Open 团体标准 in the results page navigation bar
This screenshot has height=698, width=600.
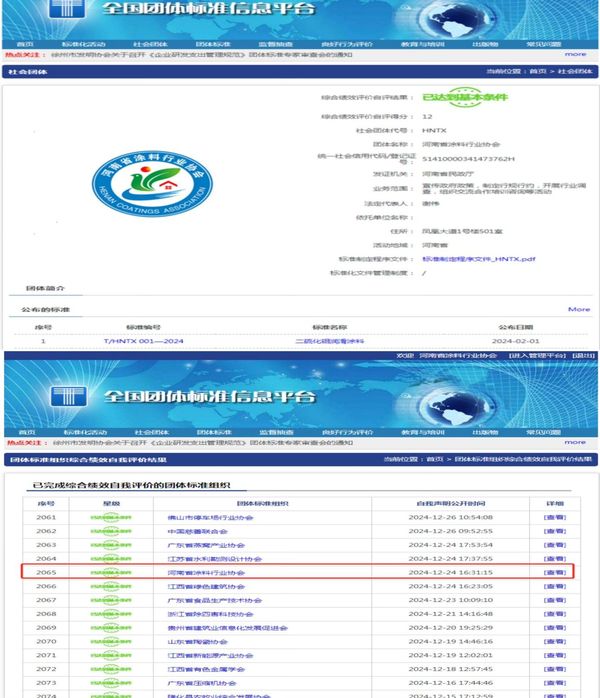coord(214,432)
